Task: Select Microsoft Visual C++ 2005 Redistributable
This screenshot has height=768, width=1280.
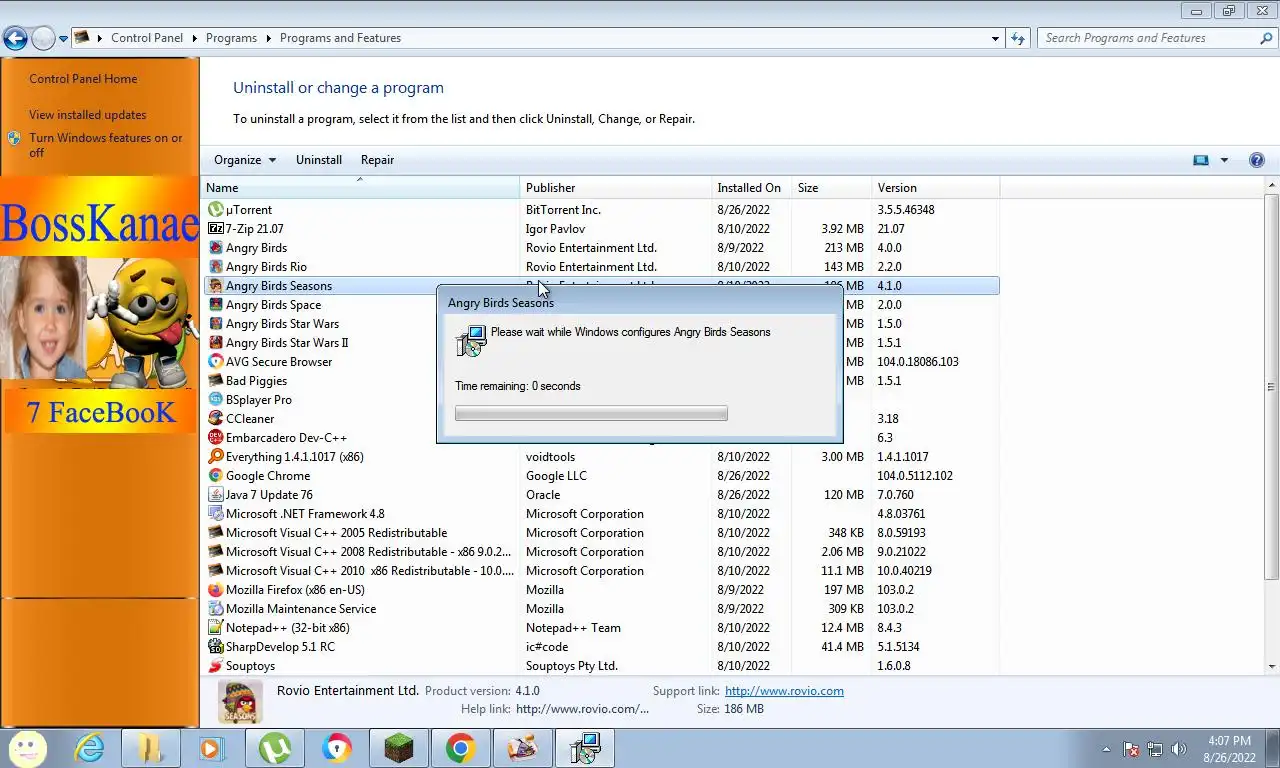Action: (x=601, y=533)
